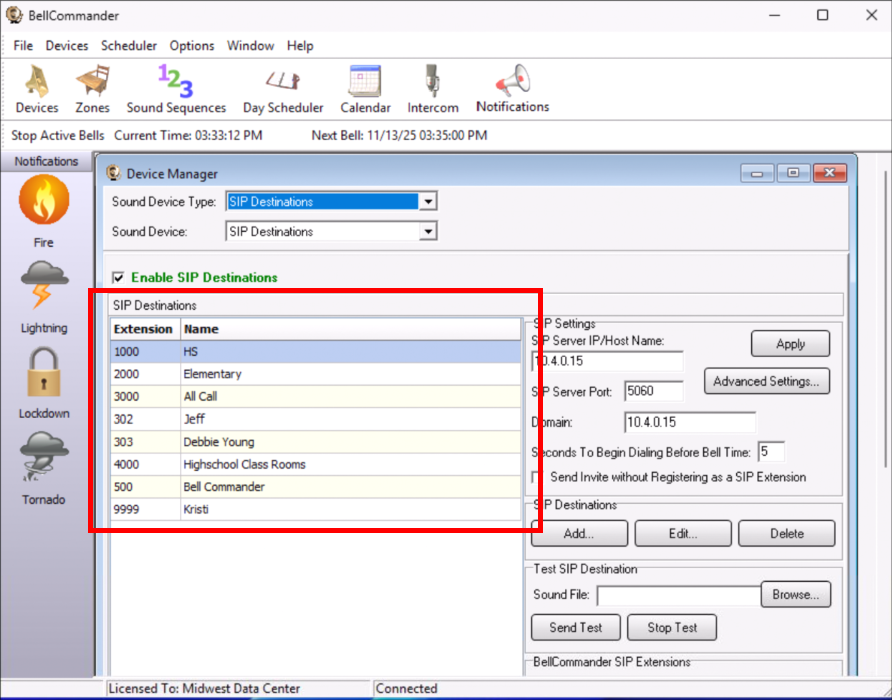The width and height of the screenshot is (893, 700).
Task: Uncheck Enable SIP Destinations checkbox
Action: click(x=118, y=278)
